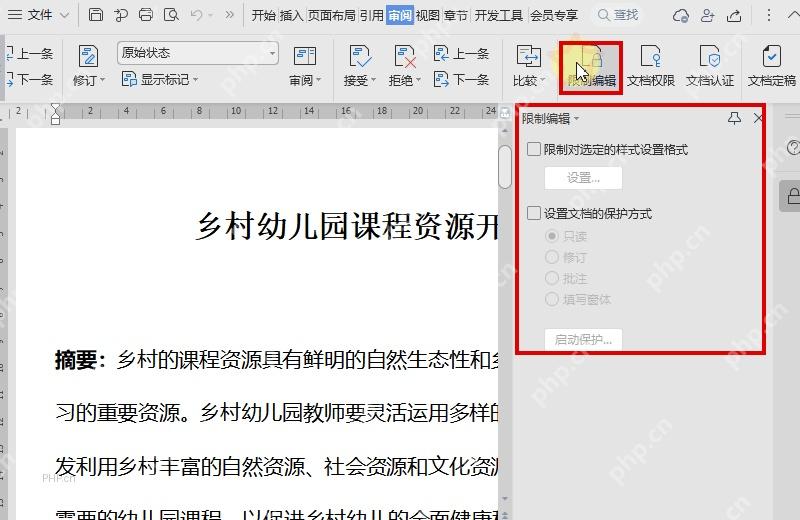Open Print Preview icon
The image size is (800, 520).
click(x=171, y=15)
